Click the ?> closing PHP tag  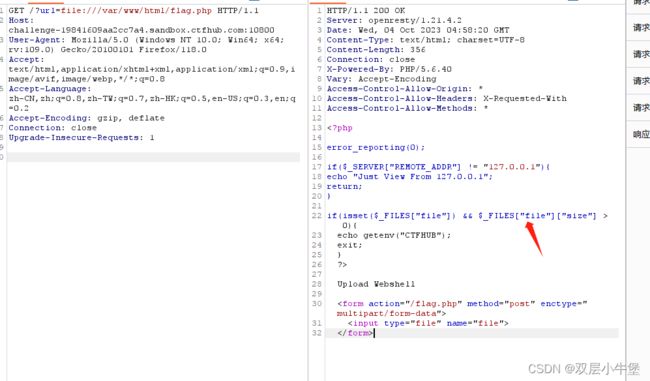tap(342, 265)
